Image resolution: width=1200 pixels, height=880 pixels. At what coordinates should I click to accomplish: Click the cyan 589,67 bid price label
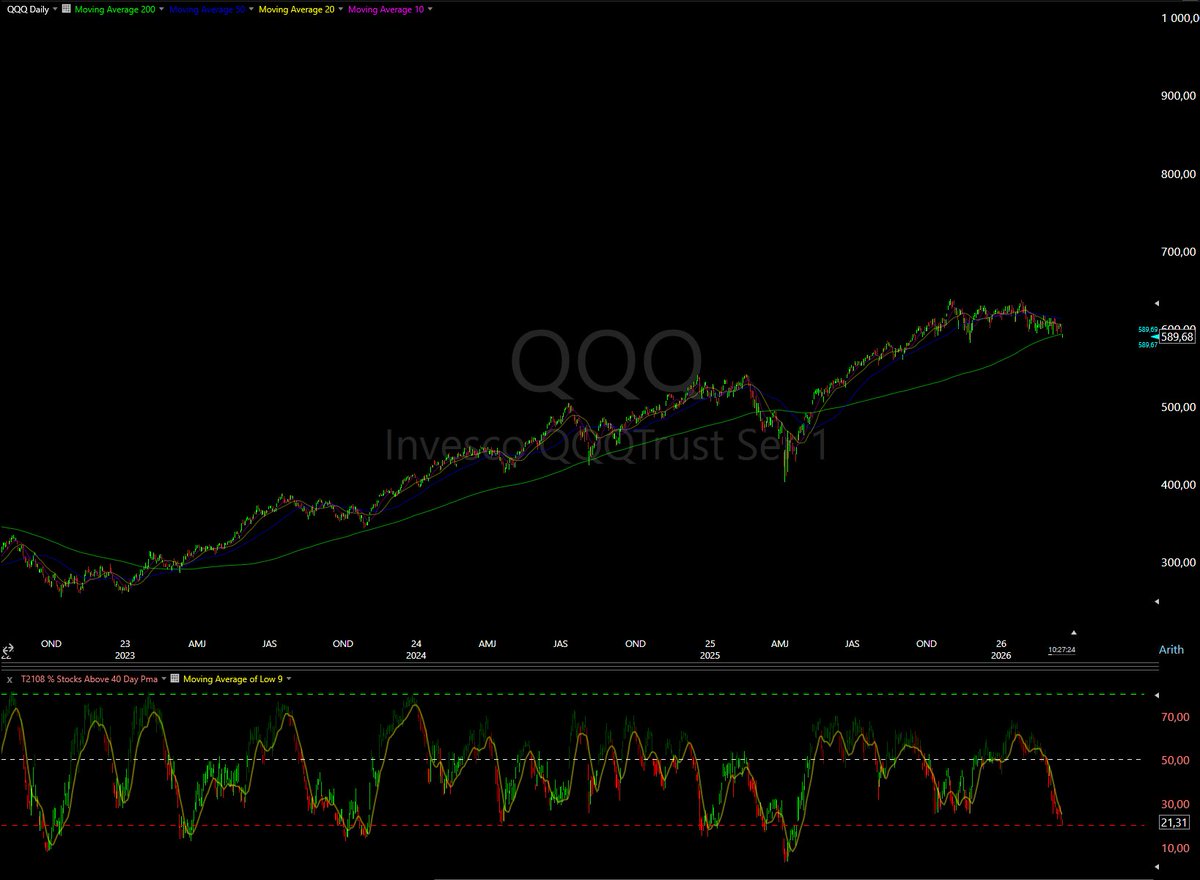1147,345
